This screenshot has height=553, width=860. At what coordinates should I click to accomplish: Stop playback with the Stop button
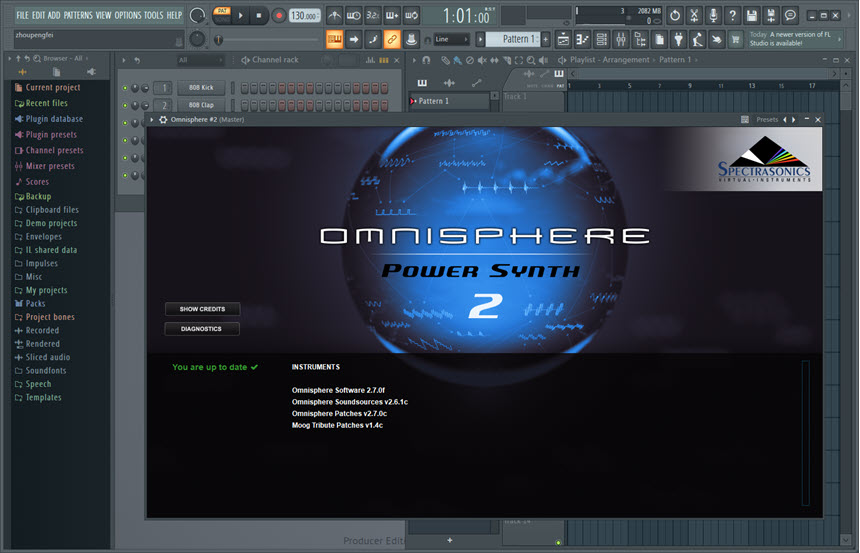259,15
